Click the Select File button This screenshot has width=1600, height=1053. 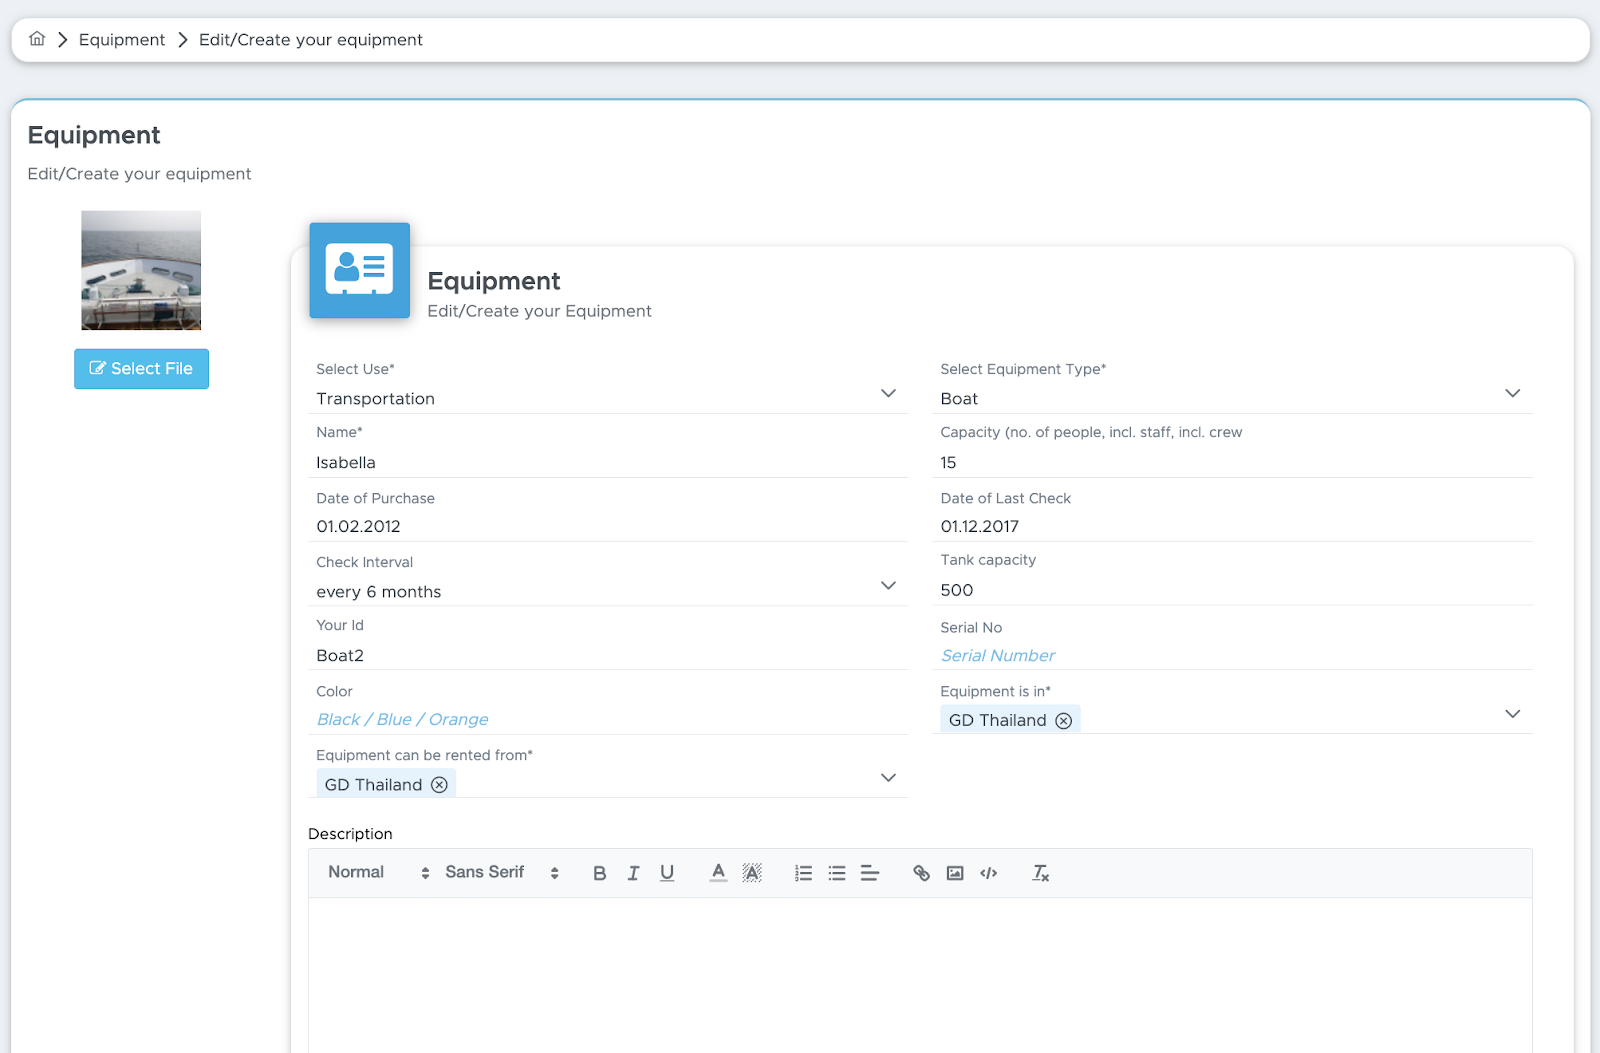[141, 369]
